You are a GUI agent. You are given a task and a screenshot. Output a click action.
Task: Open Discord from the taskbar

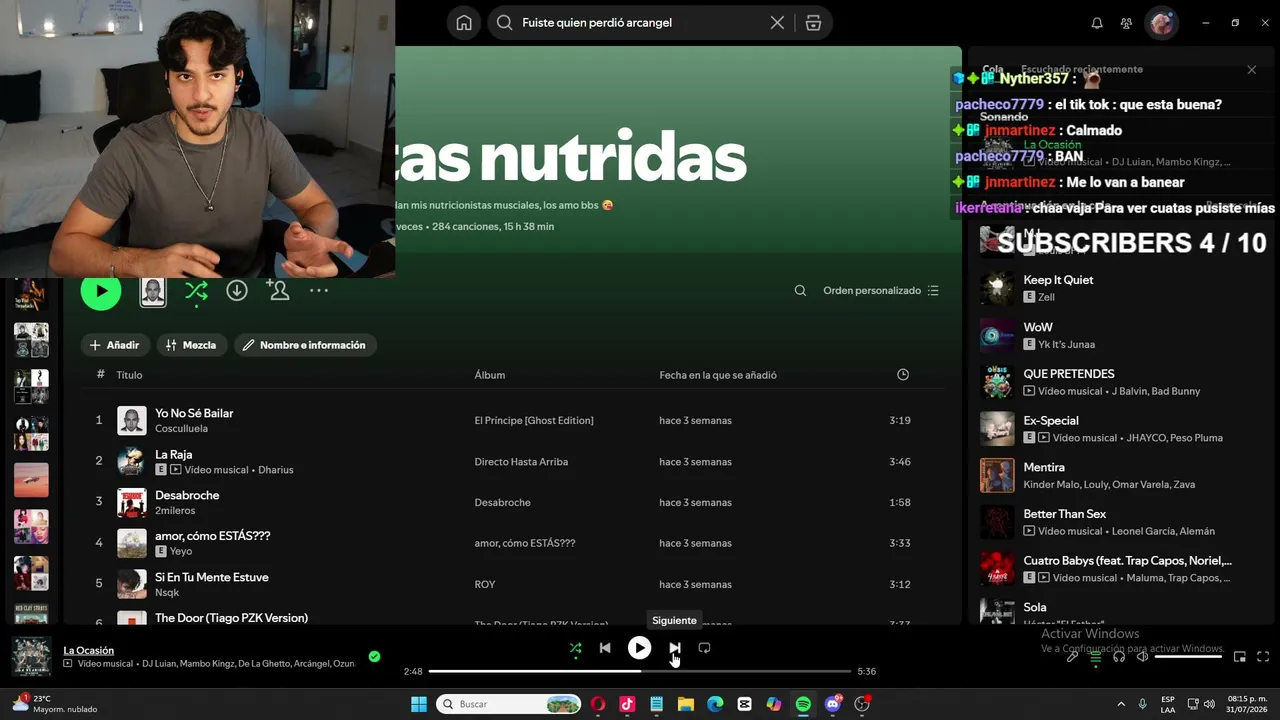coord(833,704)
